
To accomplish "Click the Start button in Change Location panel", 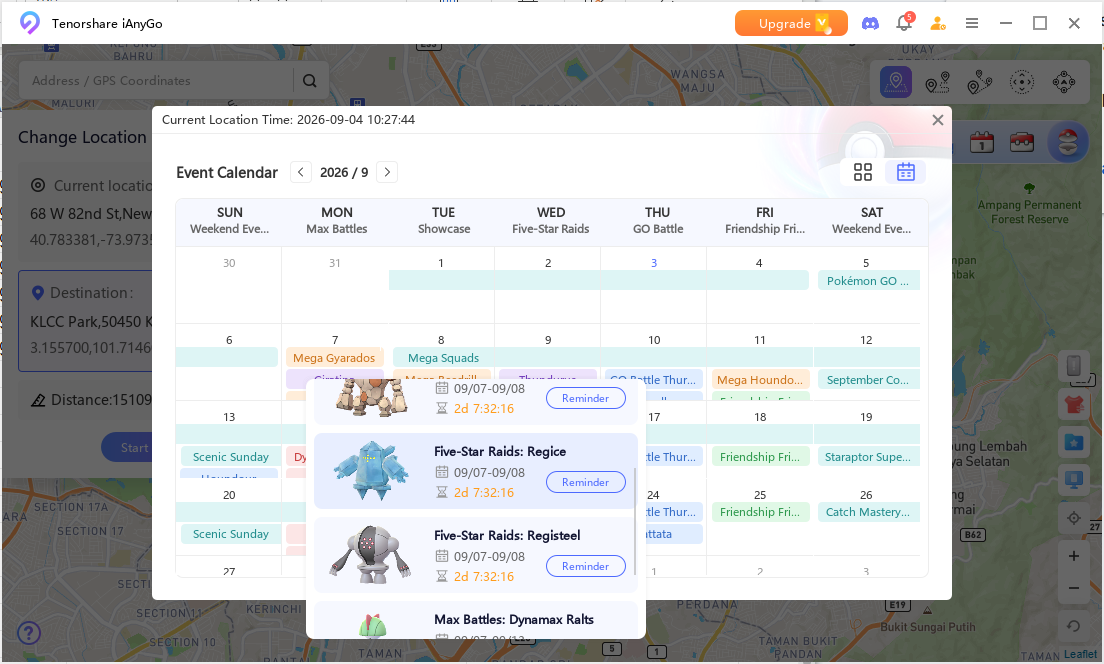I will click(x=134, y=448).
